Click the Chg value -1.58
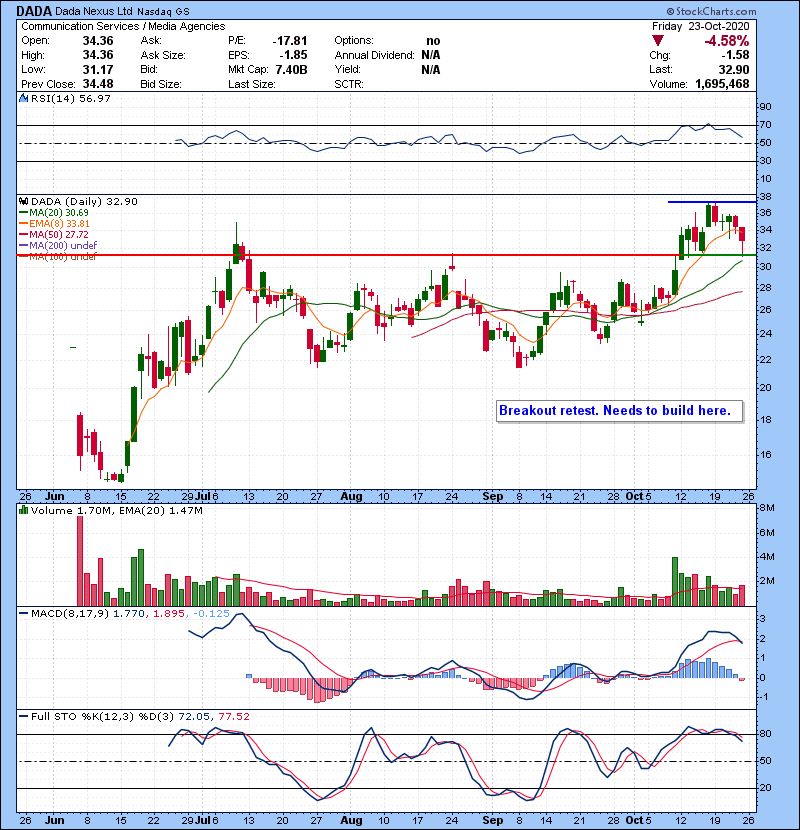The height and width of the screenshot is (830, 800). point(735,55)
